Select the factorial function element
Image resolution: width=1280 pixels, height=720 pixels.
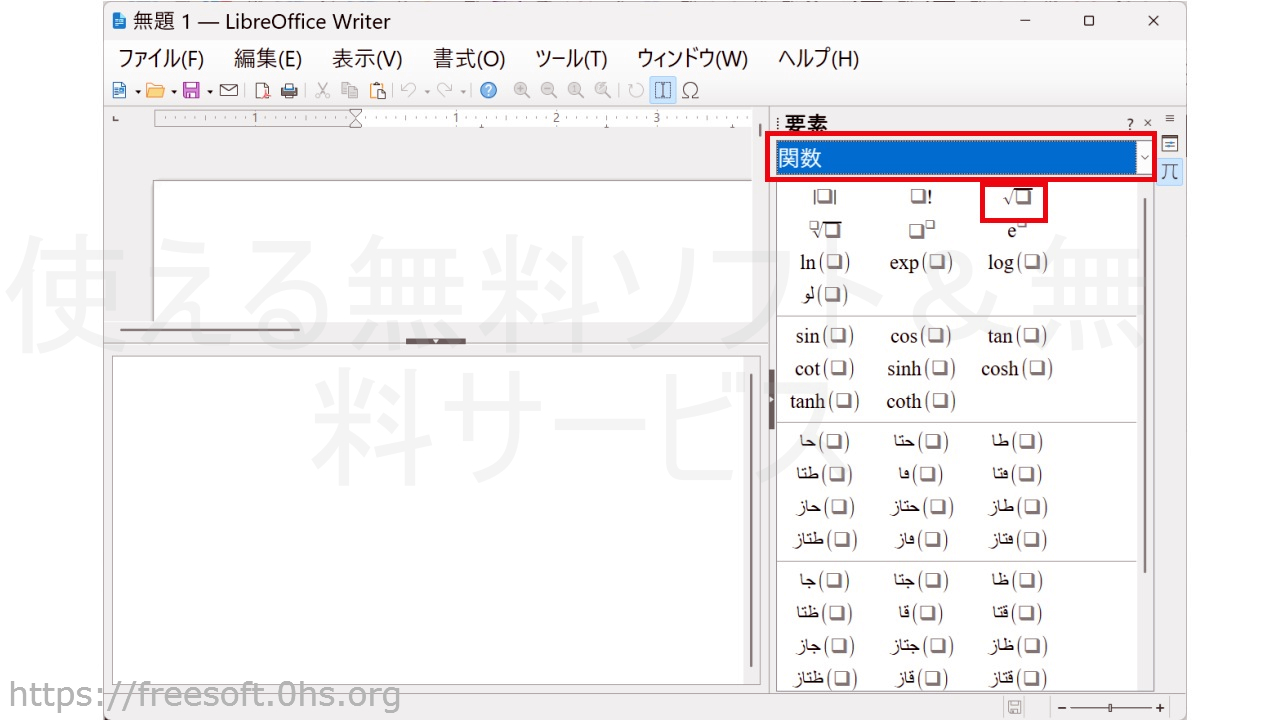click(x=920, y=199)
